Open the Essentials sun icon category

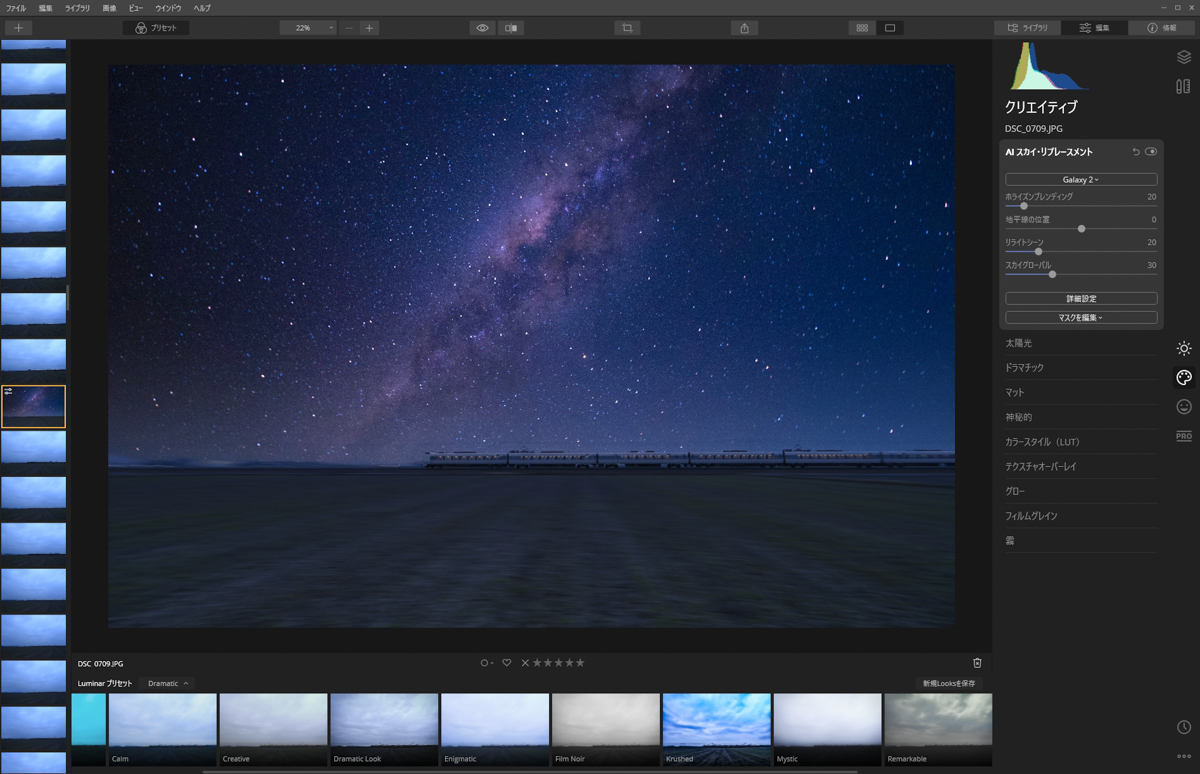pyautogui.click(x=1184, y=349)
